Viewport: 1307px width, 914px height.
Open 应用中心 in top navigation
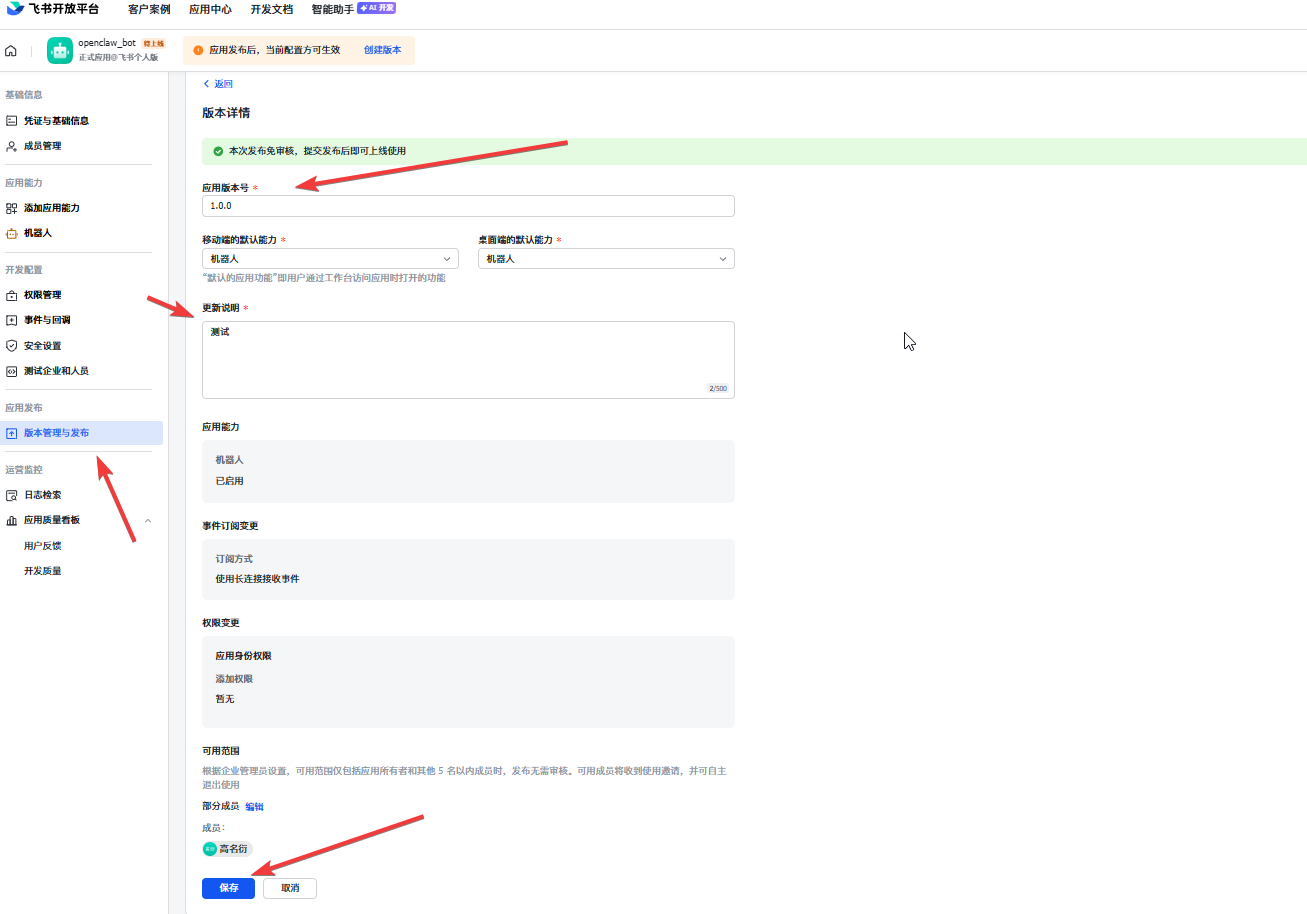tap(210, 9)
